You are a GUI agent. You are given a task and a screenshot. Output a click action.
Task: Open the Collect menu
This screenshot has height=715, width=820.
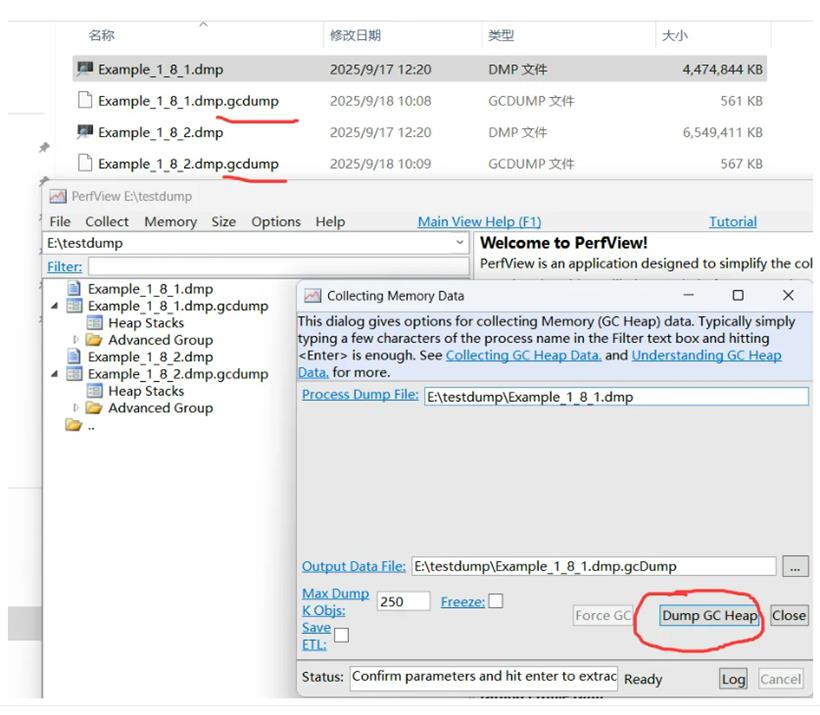[x=107, y=222]
